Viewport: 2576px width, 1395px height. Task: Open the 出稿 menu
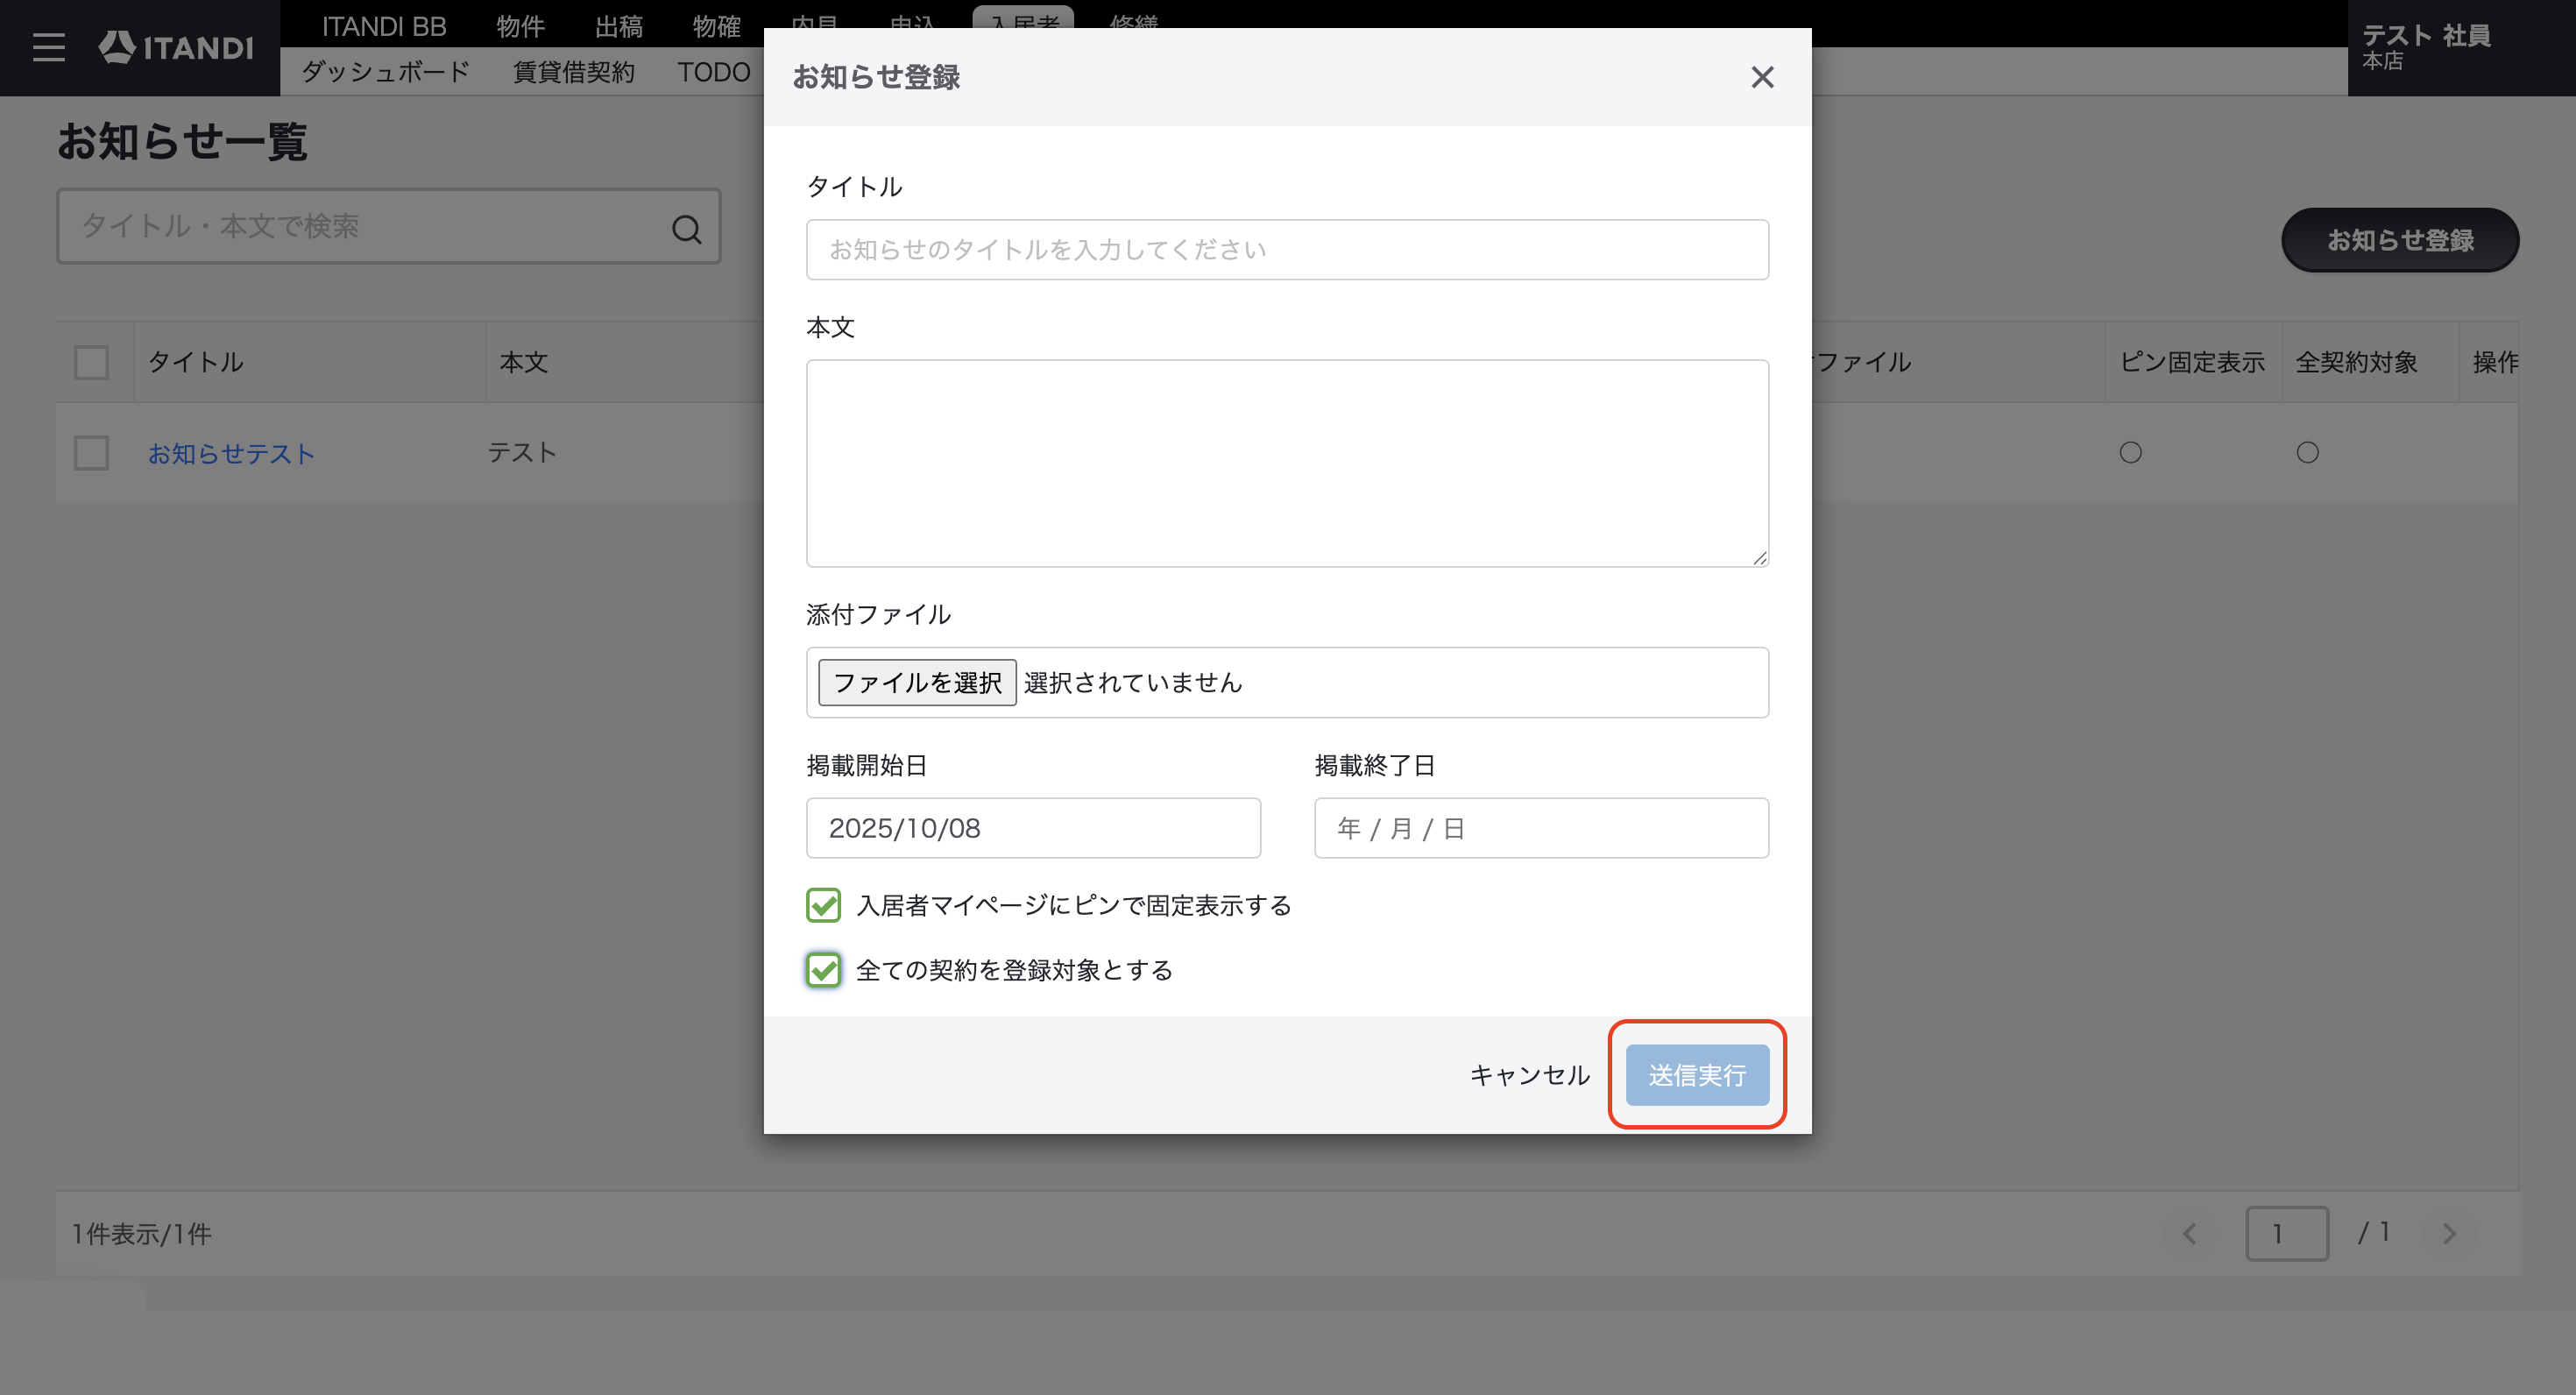(619, 26)
